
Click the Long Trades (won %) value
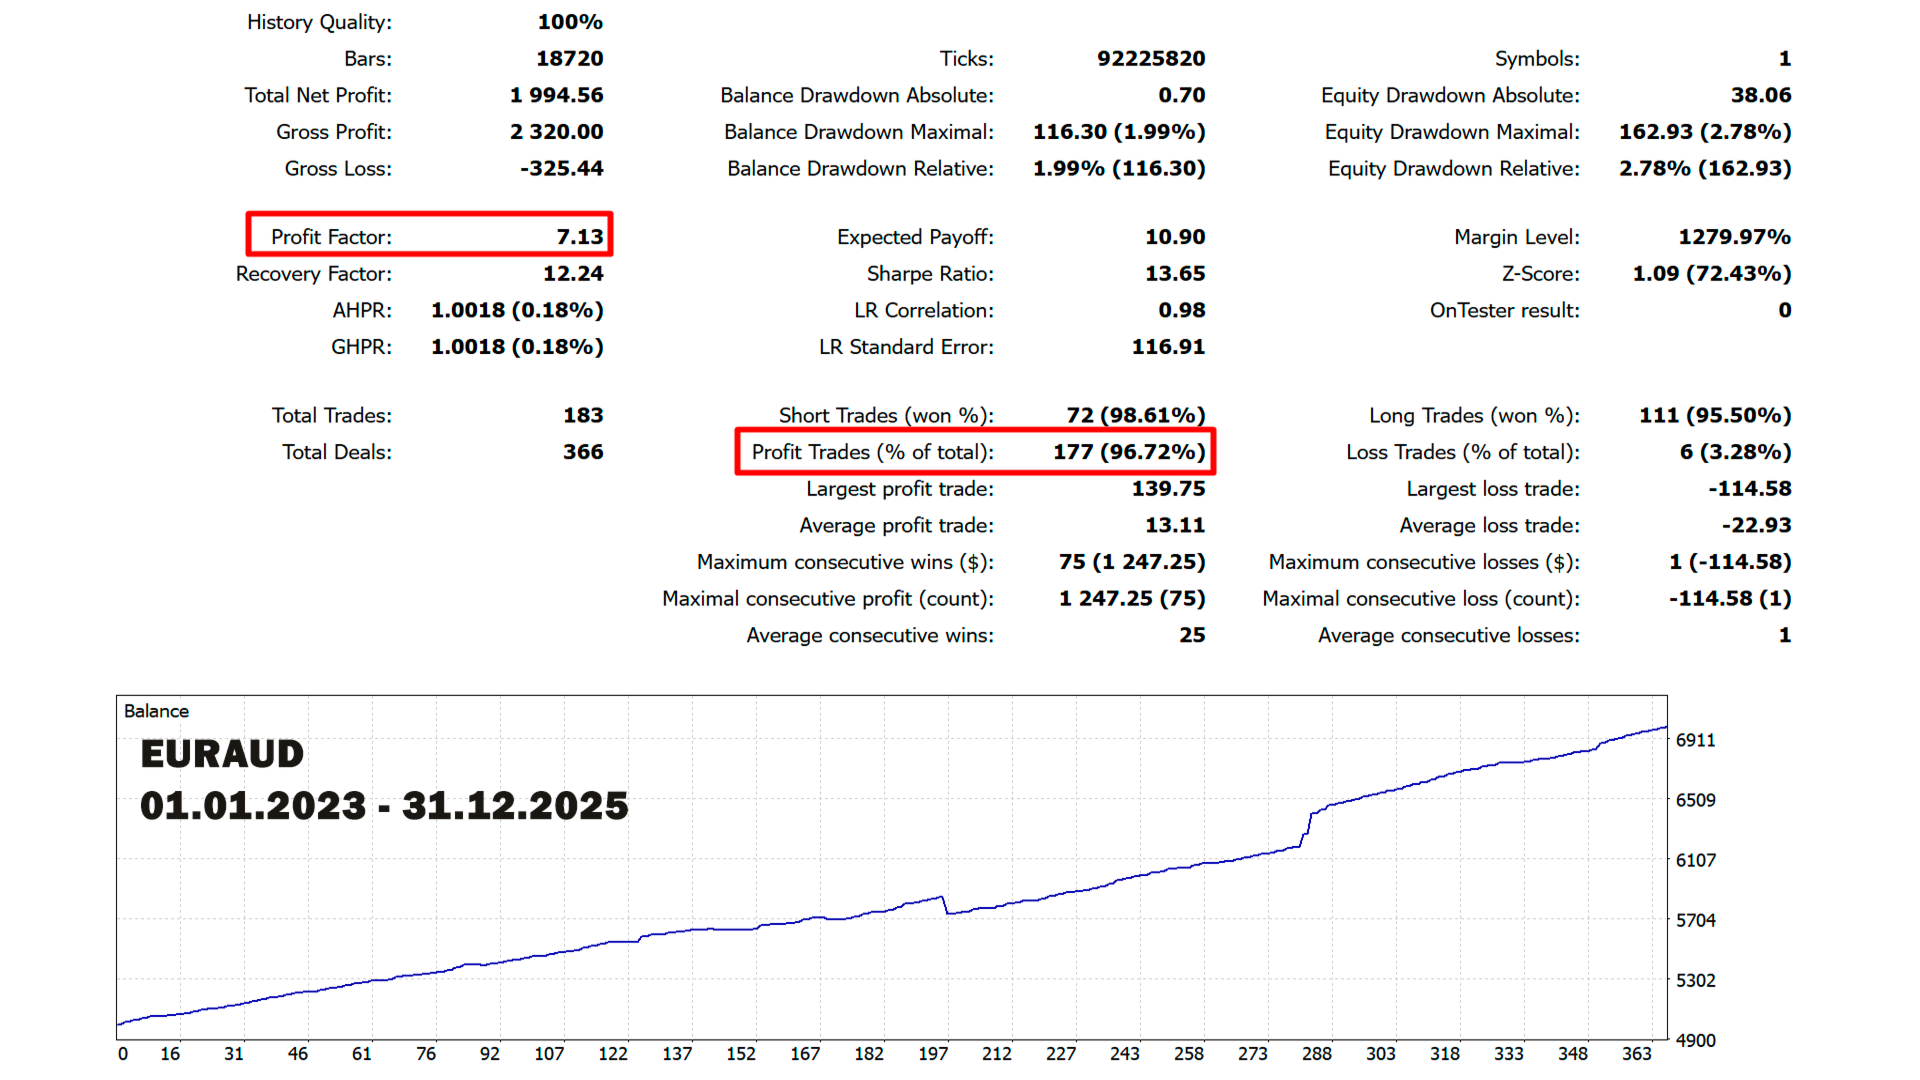tap(1714, 415)
